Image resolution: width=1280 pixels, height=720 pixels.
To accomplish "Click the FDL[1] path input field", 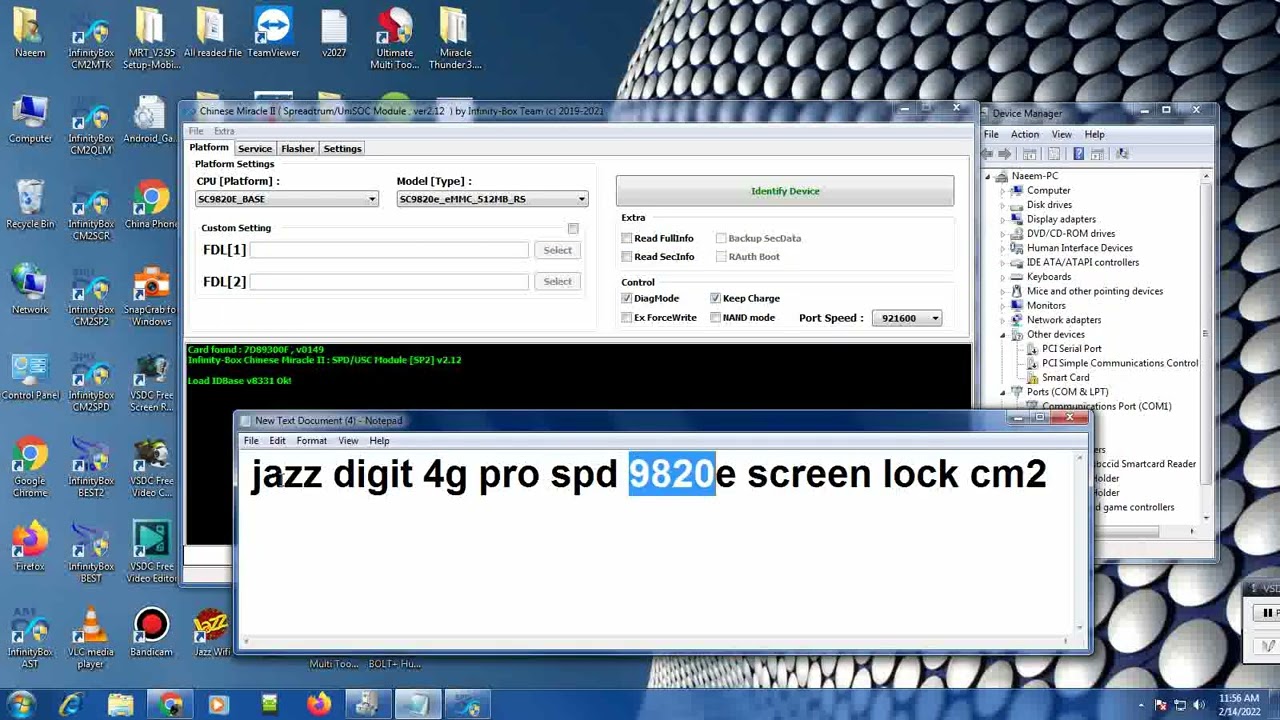I will (x=389, y=250).
